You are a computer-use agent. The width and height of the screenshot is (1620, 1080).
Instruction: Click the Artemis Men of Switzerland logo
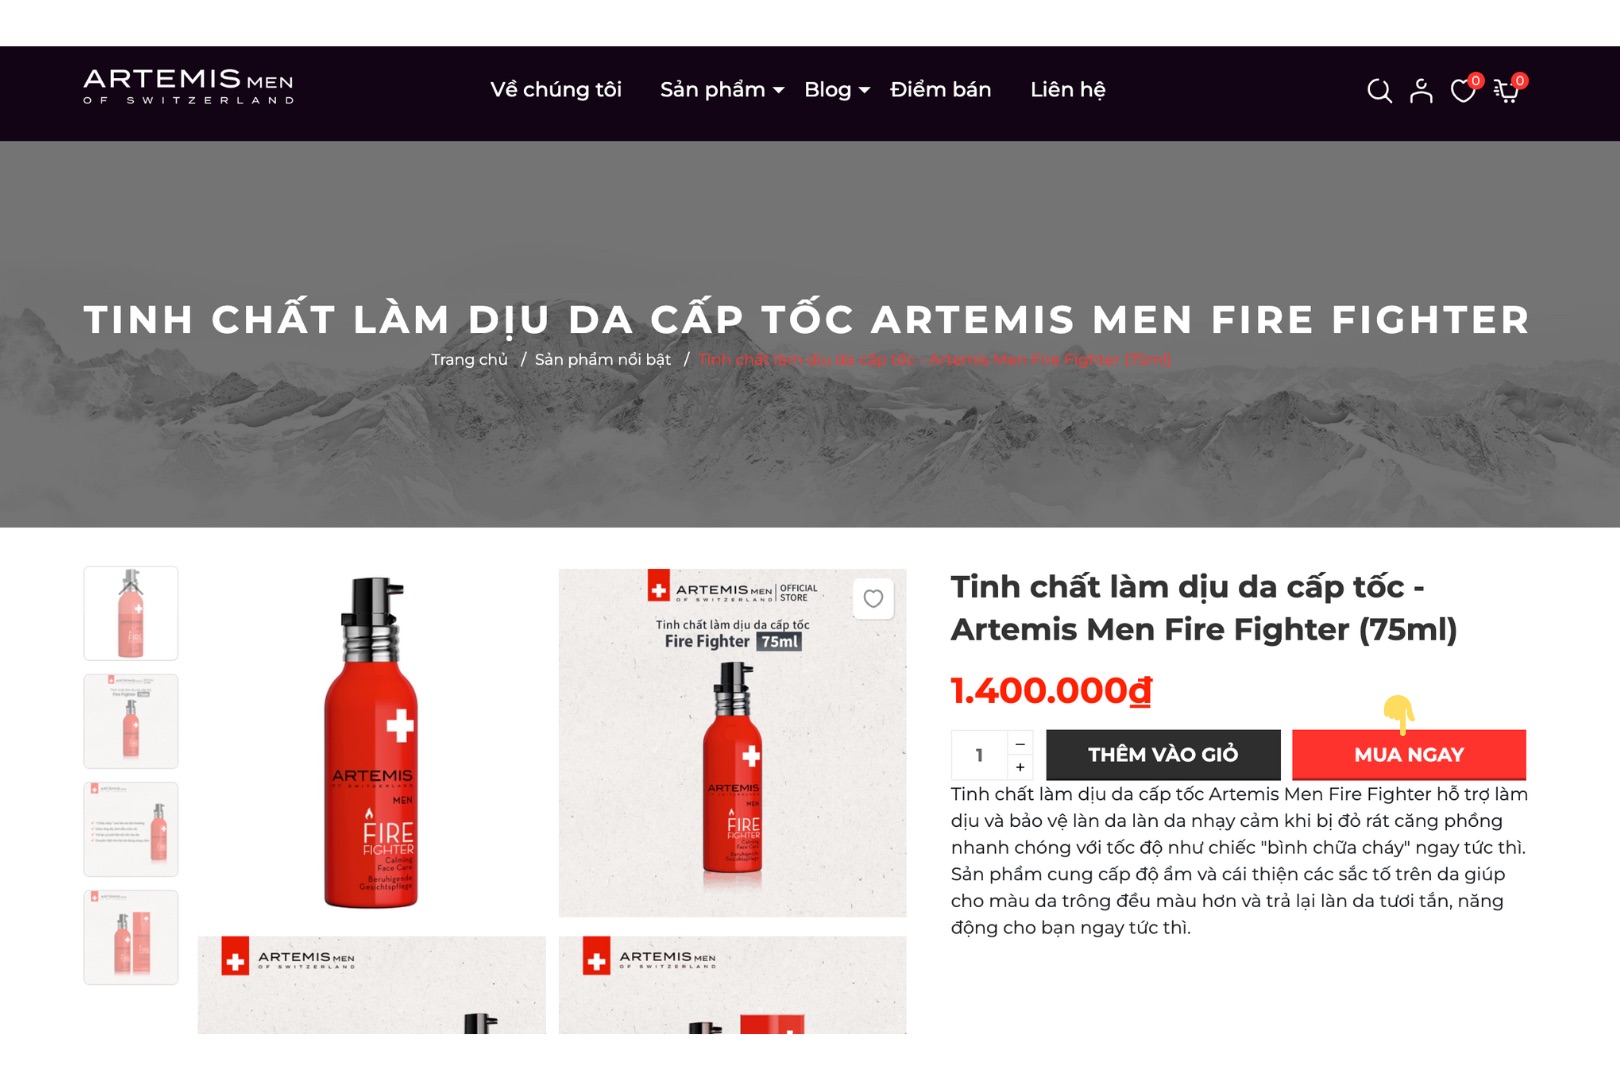[x=188, y=86]
